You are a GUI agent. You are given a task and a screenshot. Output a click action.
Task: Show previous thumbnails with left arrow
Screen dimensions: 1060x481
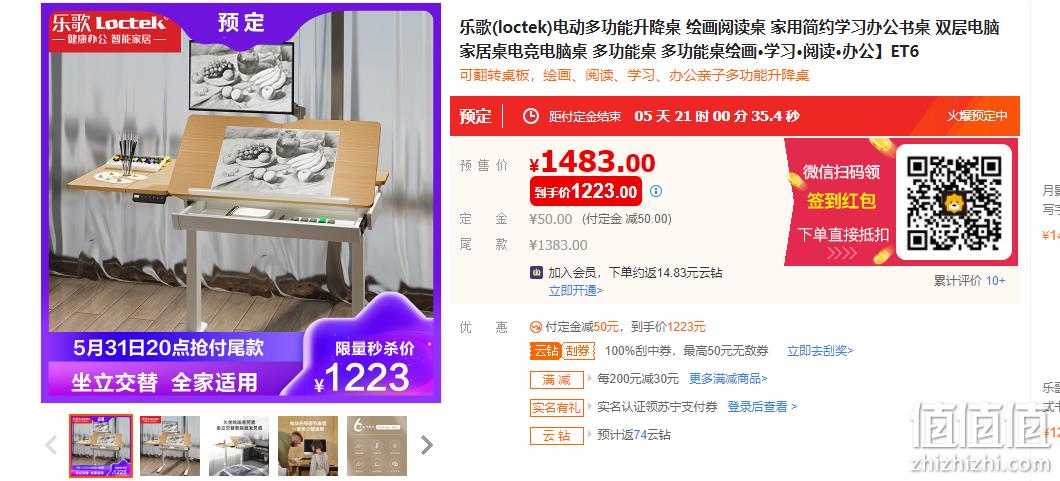pos(51,445)
